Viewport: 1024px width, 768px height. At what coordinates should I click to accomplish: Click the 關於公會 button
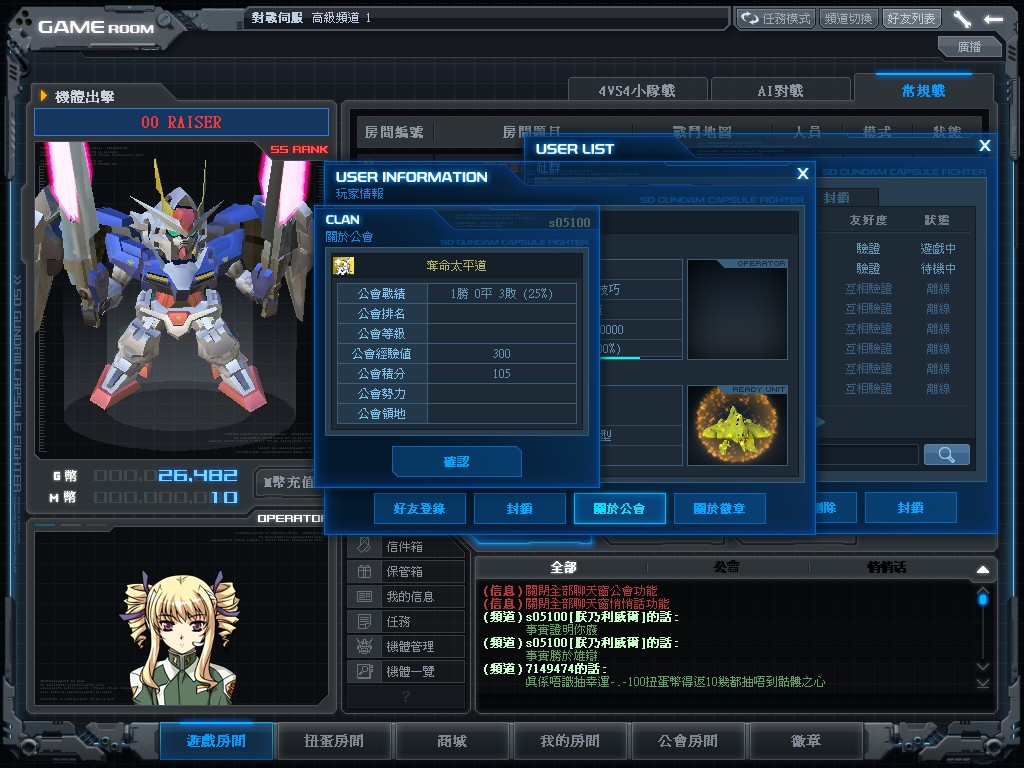[619, 509]
